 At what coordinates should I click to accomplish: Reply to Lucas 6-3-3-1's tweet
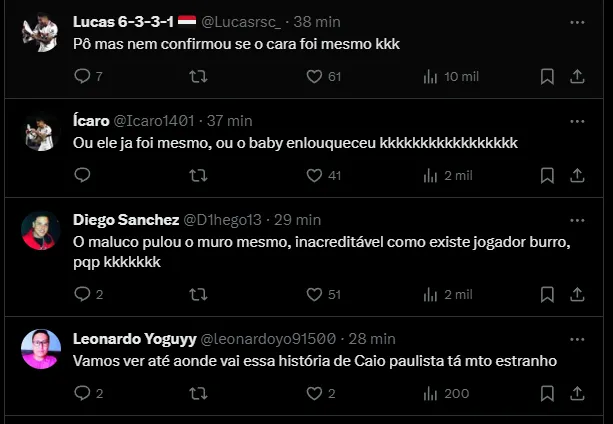click(x=83, y=76)
